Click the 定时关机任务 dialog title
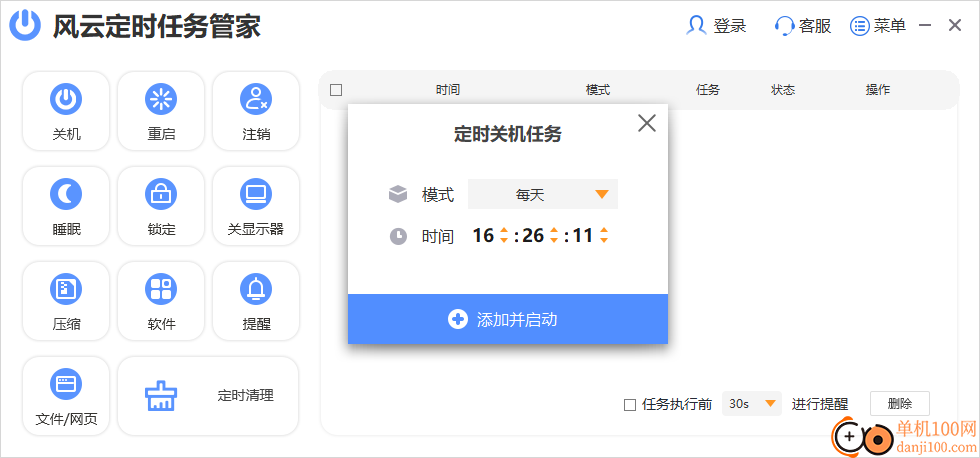The image size is (980, 458). pos(508,134)
